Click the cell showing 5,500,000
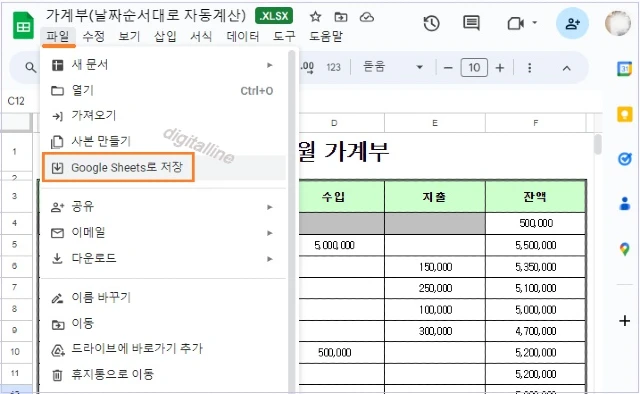640x394 pixels. [536, 245]
